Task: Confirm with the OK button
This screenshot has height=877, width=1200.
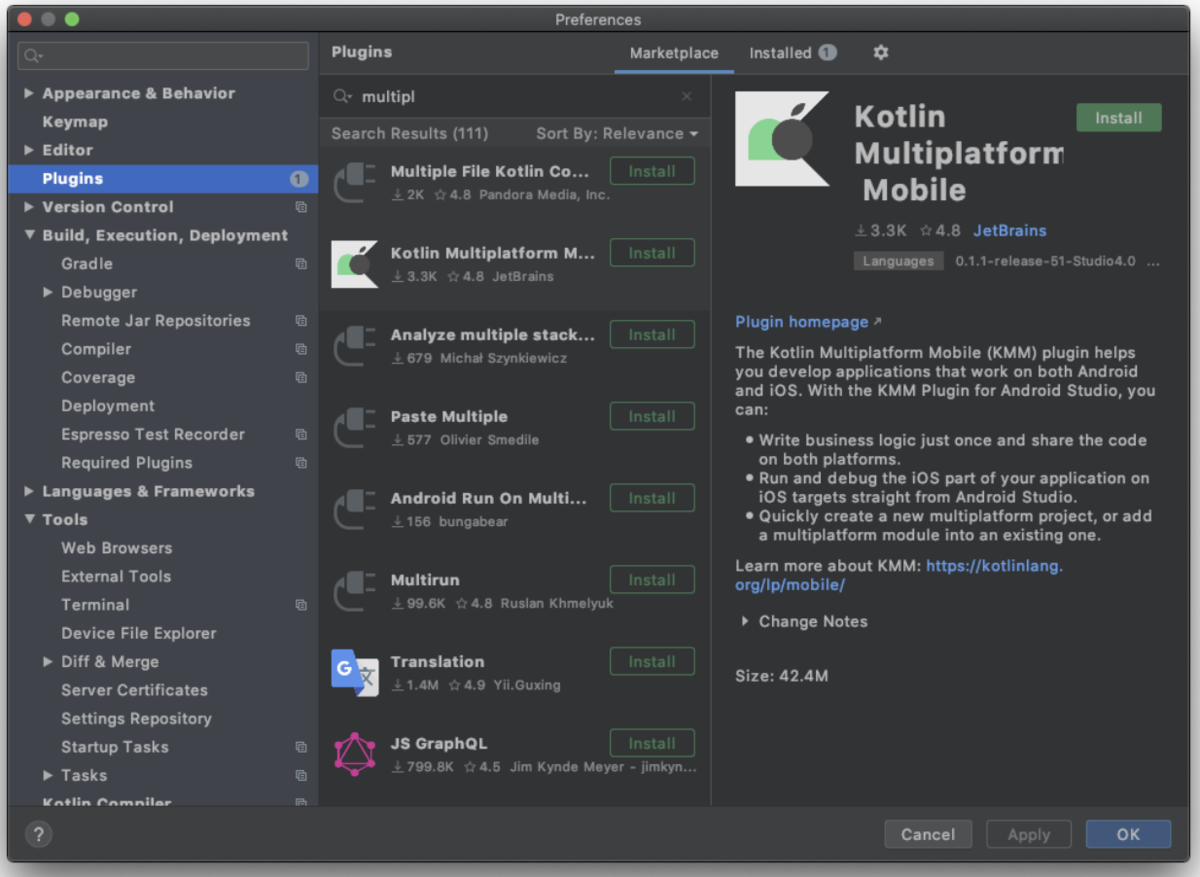Action: pyautogui.click(x=1128, y=834)
